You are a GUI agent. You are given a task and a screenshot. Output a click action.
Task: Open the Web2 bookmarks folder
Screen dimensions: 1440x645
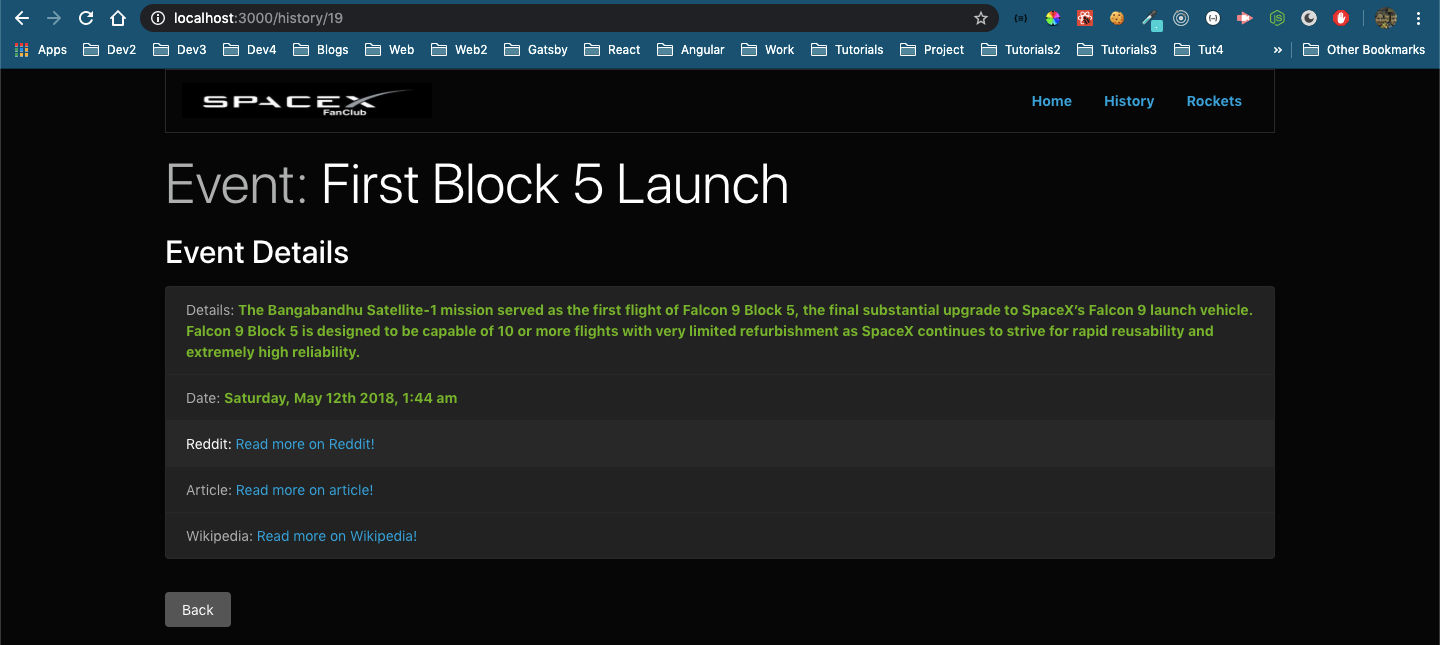click(459, 49)
